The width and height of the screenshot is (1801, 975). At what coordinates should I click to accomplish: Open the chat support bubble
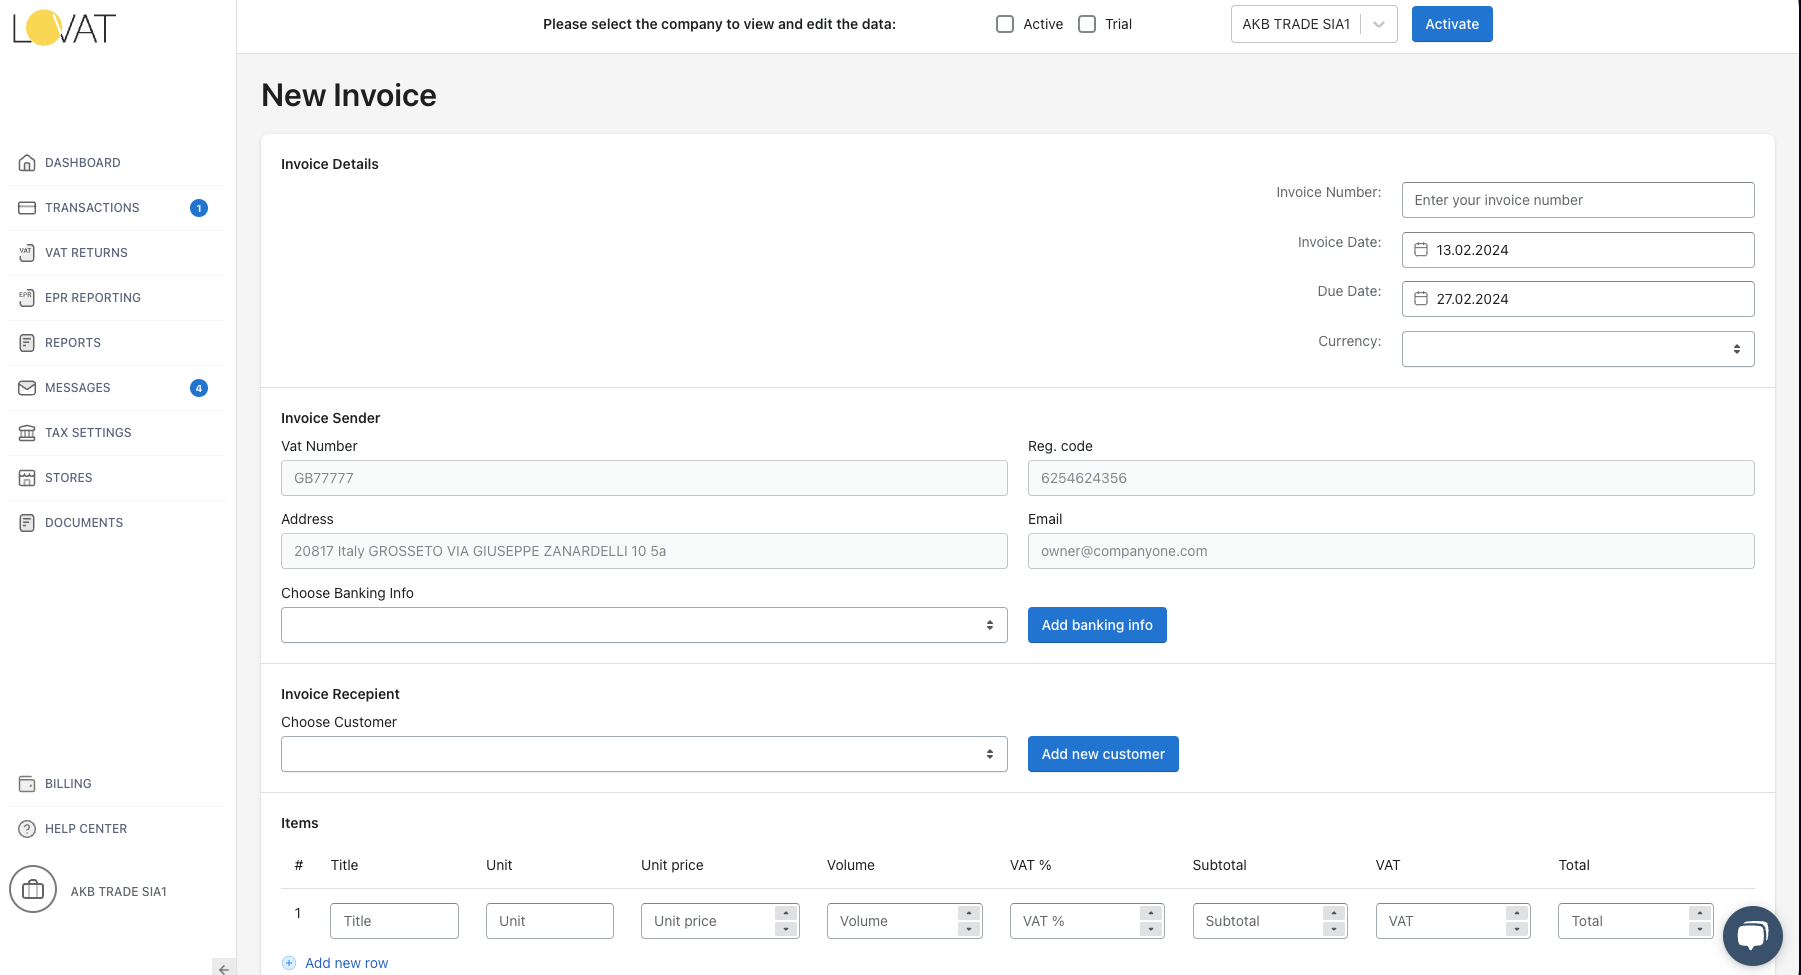(x=1752, y=935)
